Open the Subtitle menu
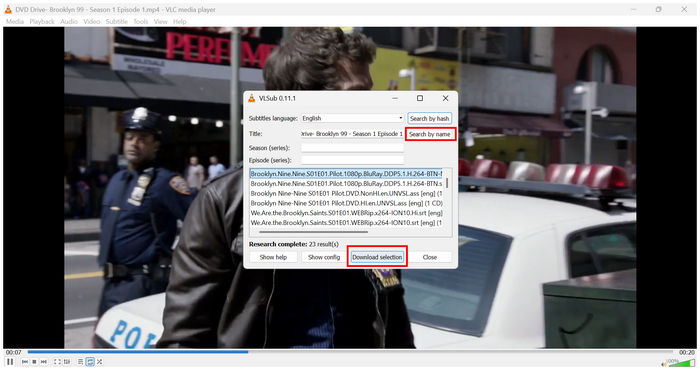Image resolution: width=700 pixels, height=370 pixels. coord(117,21)
